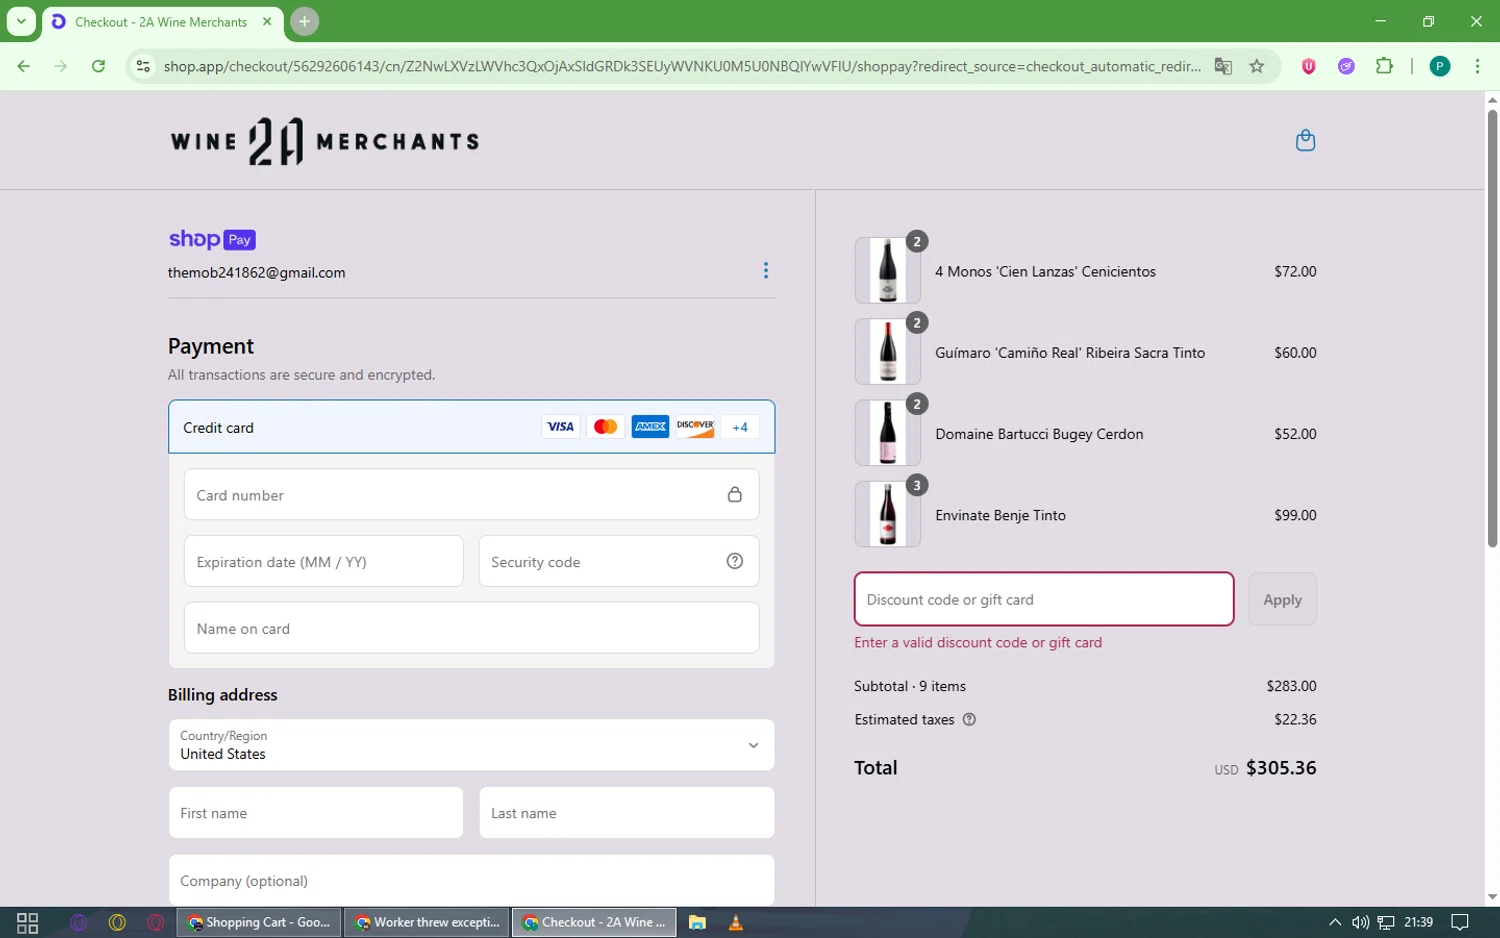
Task: Click the Apply discount button
Action: tap(1282, 599)
